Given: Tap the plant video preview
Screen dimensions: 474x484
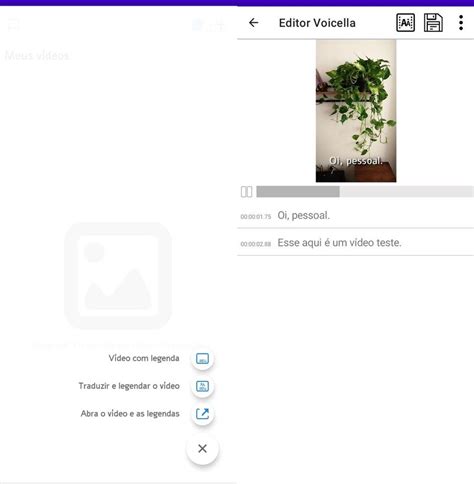Looking at the screenshot, I should 356,111.
